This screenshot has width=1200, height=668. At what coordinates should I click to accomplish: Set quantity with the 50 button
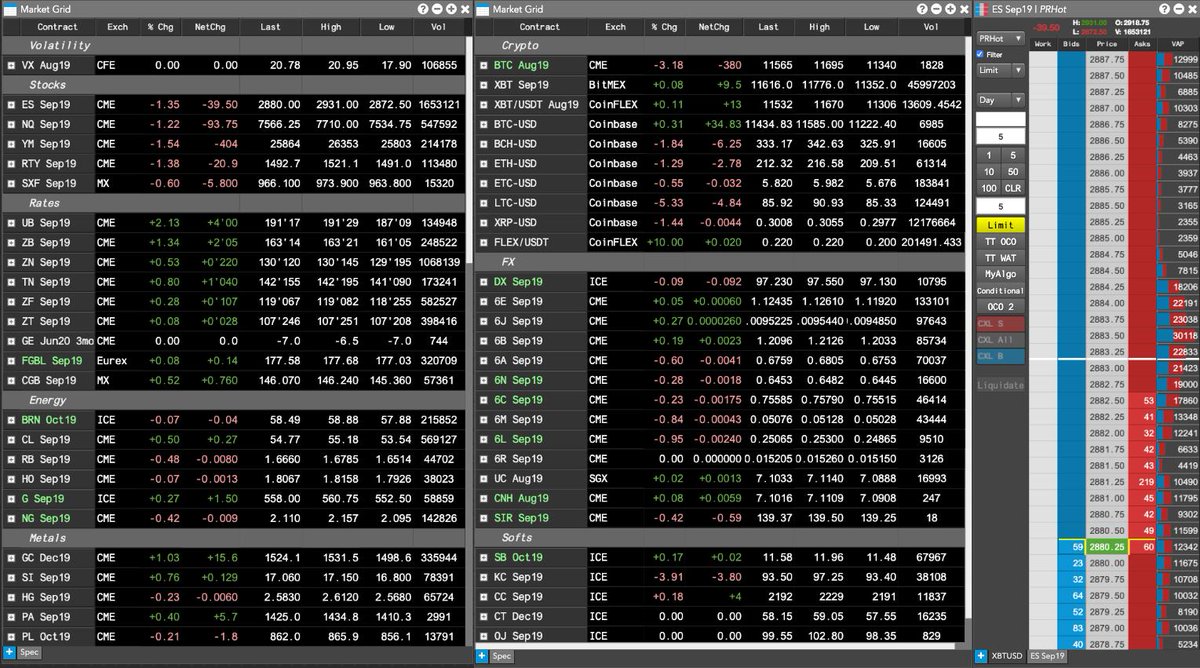[x=1012, y=172]
